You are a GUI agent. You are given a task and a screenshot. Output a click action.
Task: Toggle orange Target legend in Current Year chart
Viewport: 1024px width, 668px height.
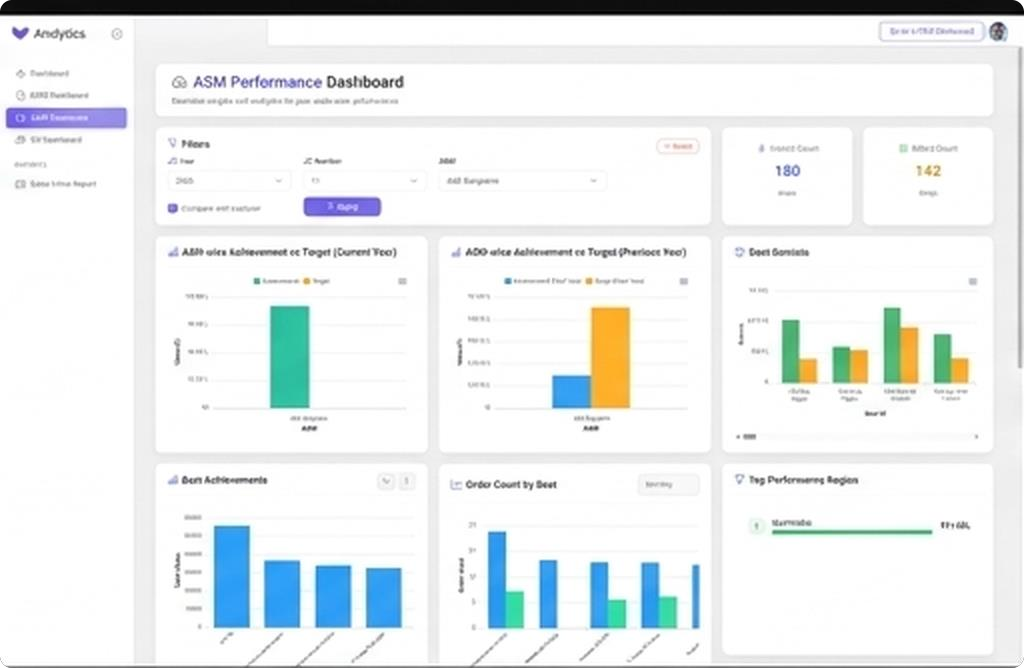(317, 281)
